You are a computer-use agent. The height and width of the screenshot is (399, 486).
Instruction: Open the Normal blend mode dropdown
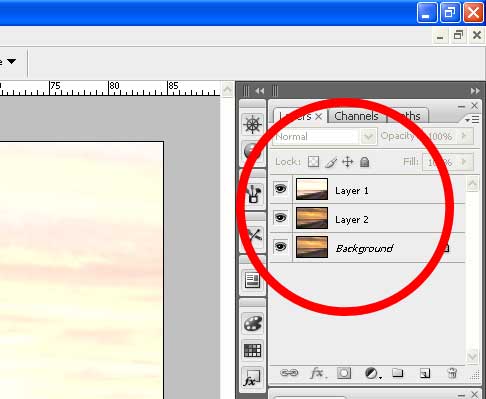point(325,137)
